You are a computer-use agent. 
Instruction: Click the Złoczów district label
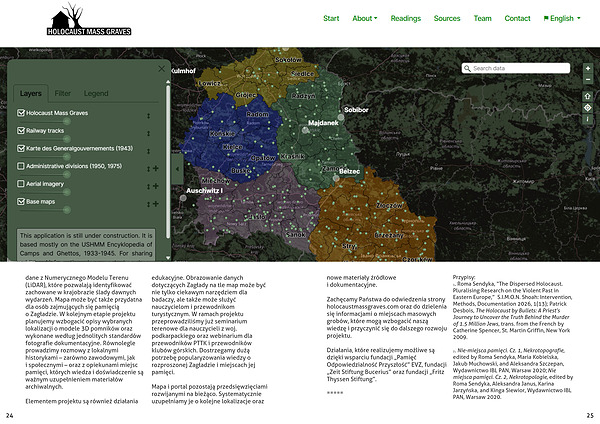389,205
